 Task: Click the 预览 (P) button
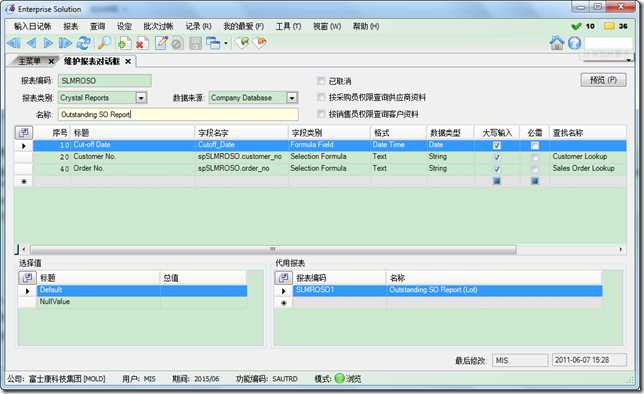pos(603,80)
